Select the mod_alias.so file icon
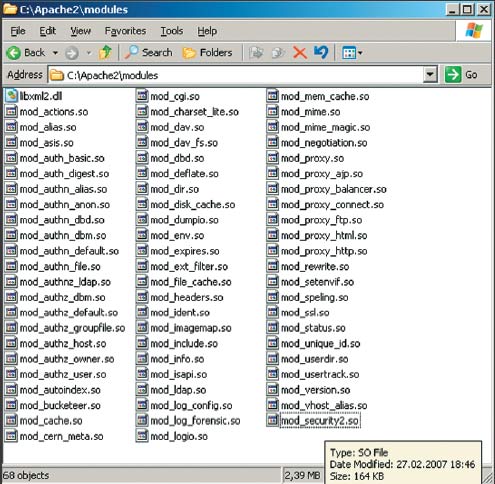 coord(11,127)
